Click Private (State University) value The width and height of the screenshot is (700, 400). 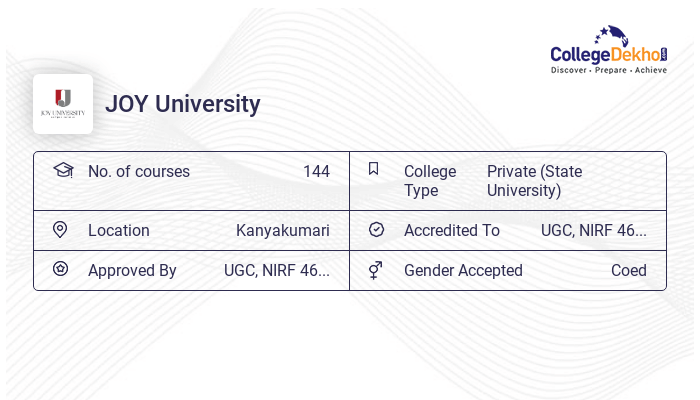coord(534,180)
